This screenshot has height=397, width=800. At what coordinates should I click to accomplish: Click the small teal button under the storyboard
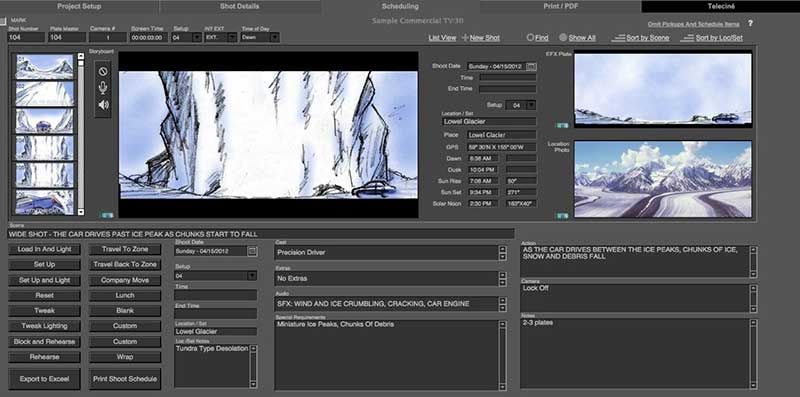pyautogui.click(x=107, y=215)
